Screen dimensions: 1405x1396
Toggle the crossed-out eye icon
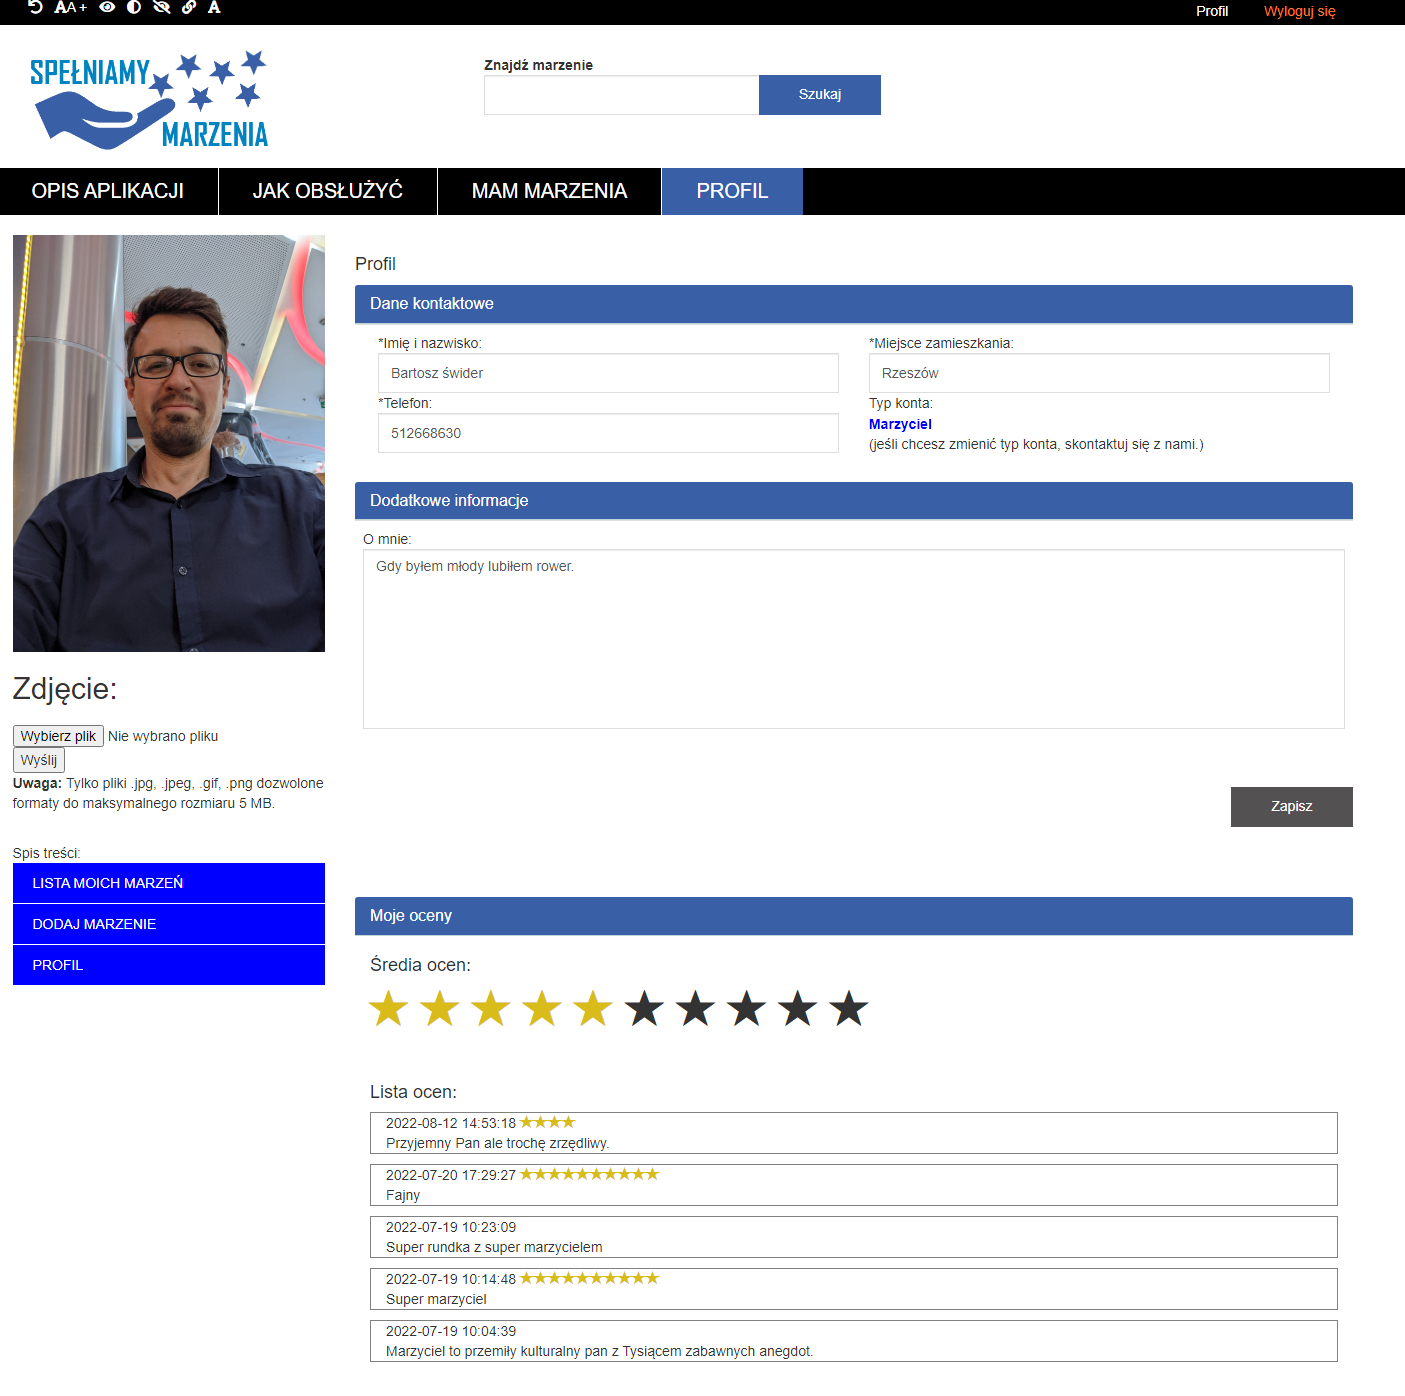tap(161, 7)
